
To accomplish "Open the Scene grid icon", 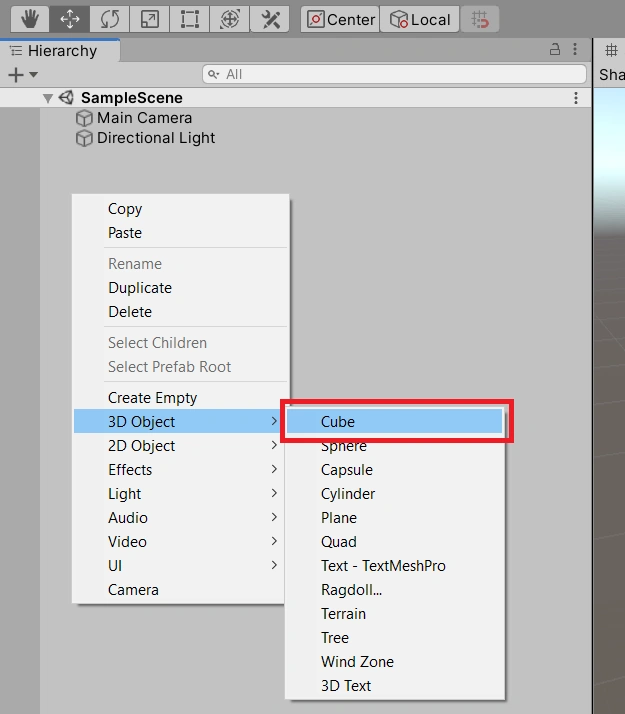I will pos(611,50).
